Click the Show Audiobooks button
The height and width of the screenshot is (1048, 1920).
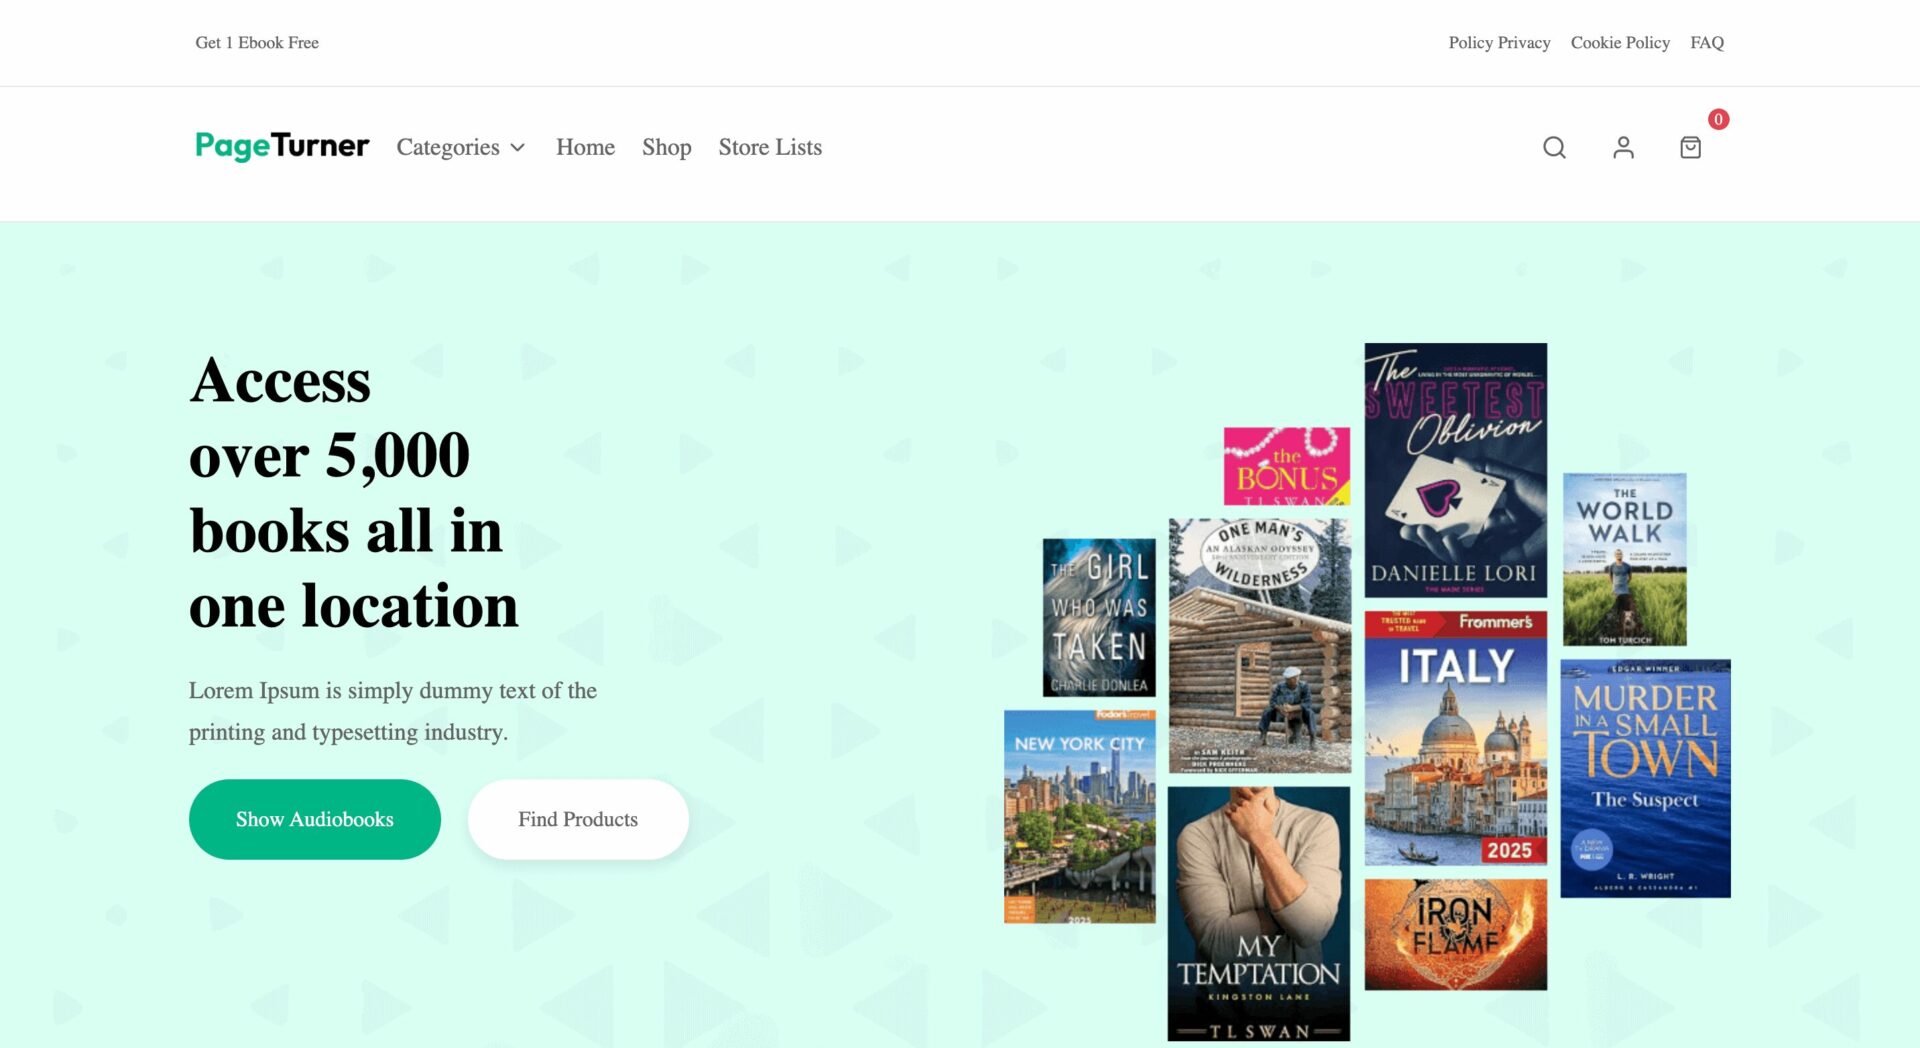pyautogui.click(x=314, y=819)
